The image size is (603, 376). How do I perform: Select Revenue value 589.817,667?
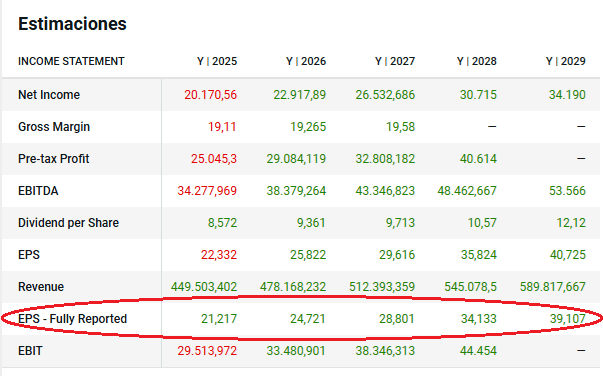click(553, 286)
